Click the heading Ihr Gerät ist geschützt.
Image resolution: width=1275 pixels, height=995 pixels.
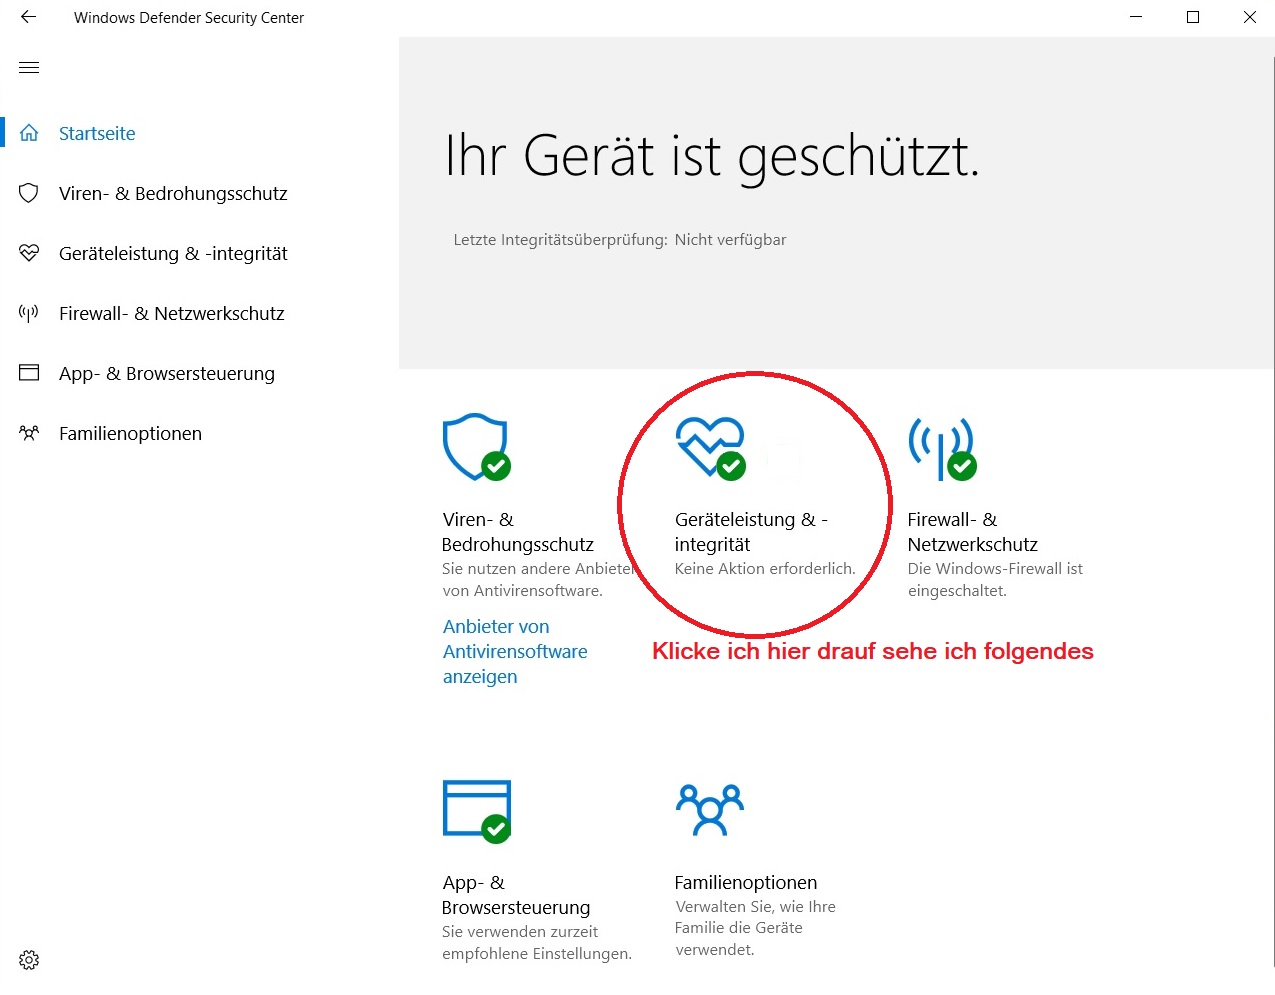tap(712, 156)
